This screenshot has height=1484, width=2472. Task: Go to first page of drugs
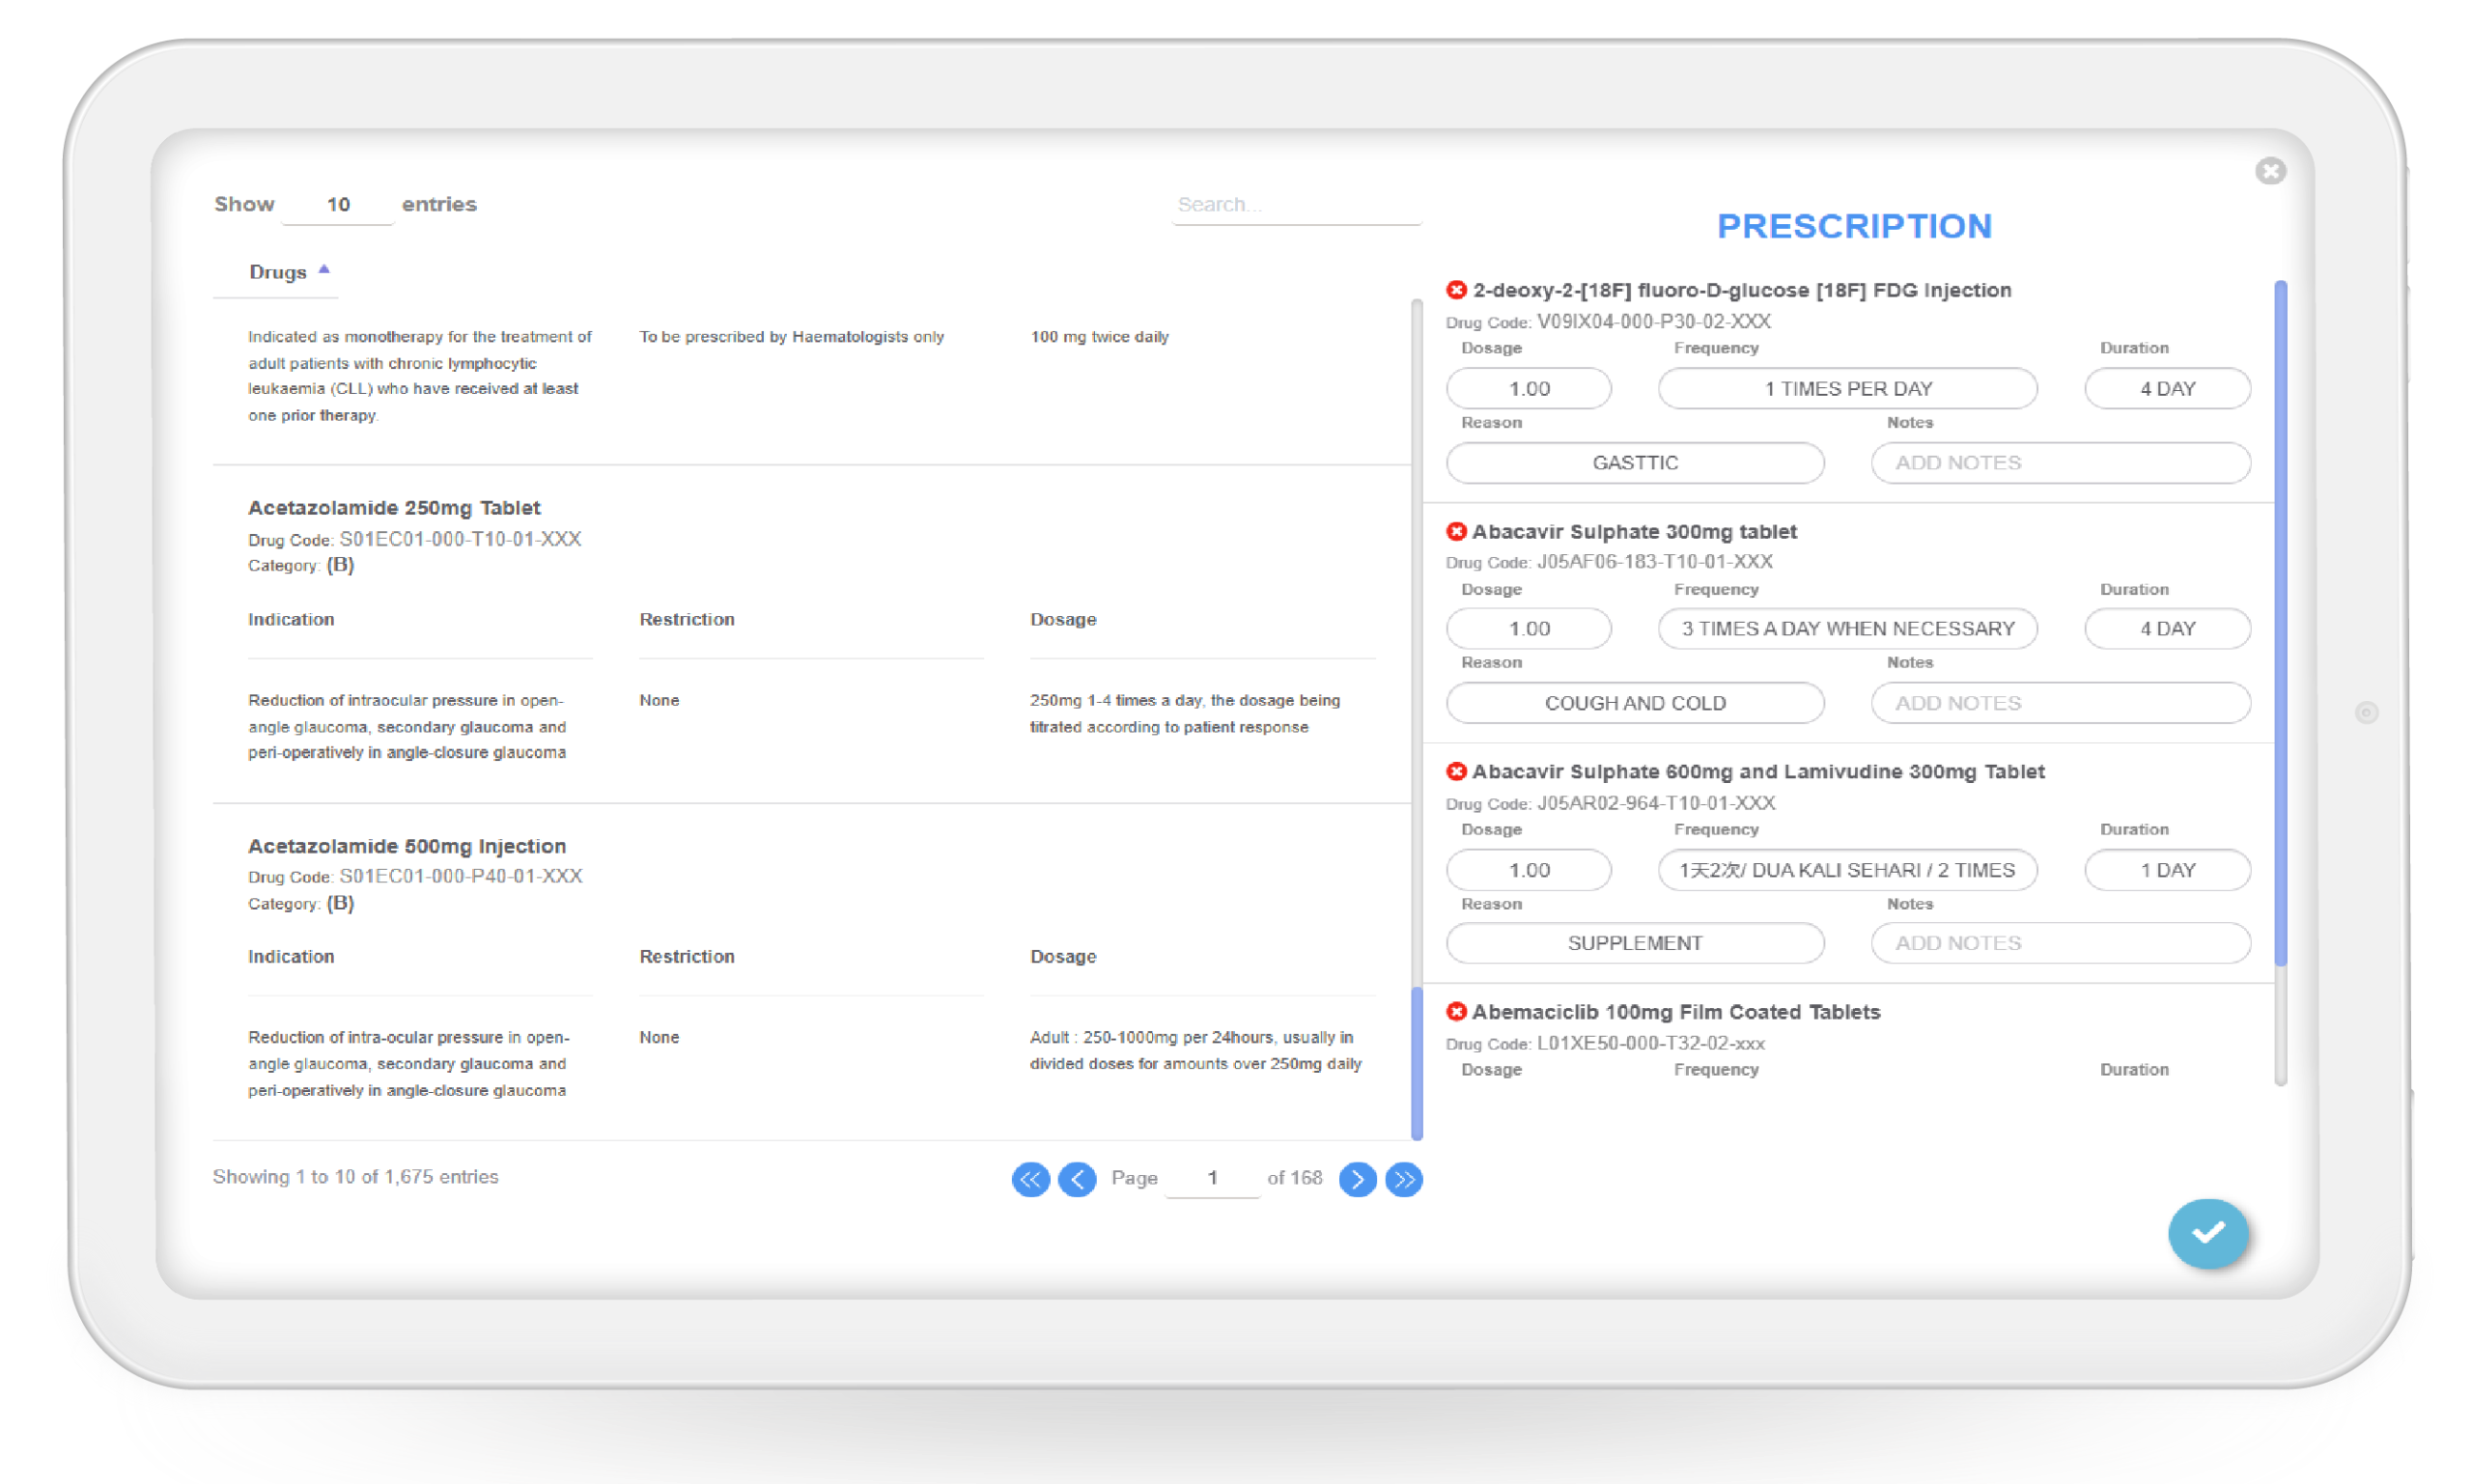click(x=1030, y=1179)
